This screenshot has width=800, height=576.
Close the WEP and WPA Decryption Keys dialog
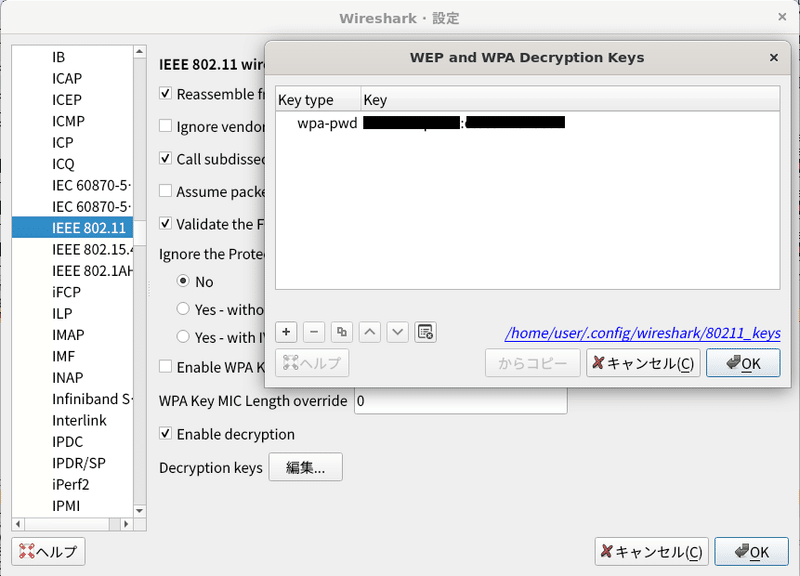pyautogui.click(x=773, y=58)
